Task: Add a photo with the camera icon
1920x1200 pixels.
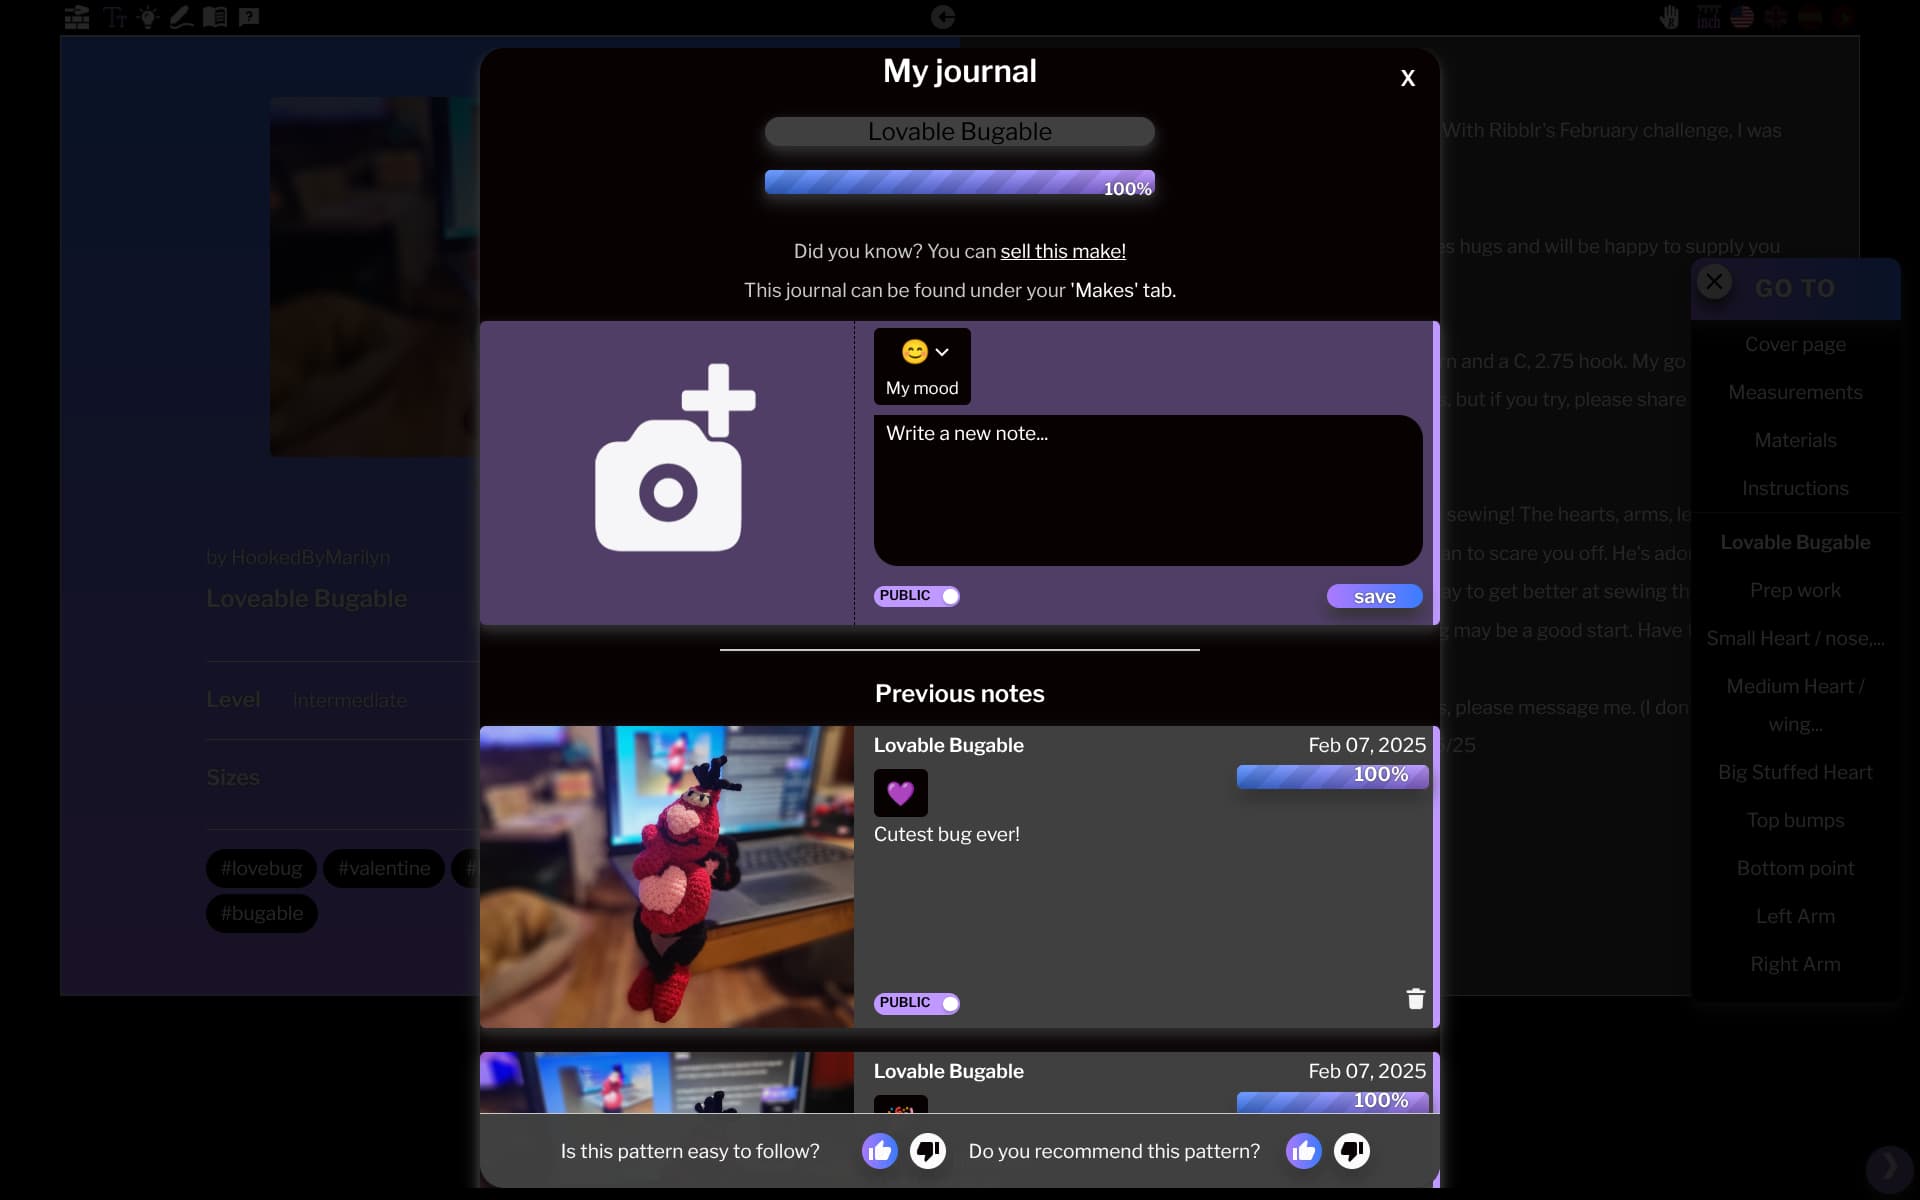Action: [675, 458]
